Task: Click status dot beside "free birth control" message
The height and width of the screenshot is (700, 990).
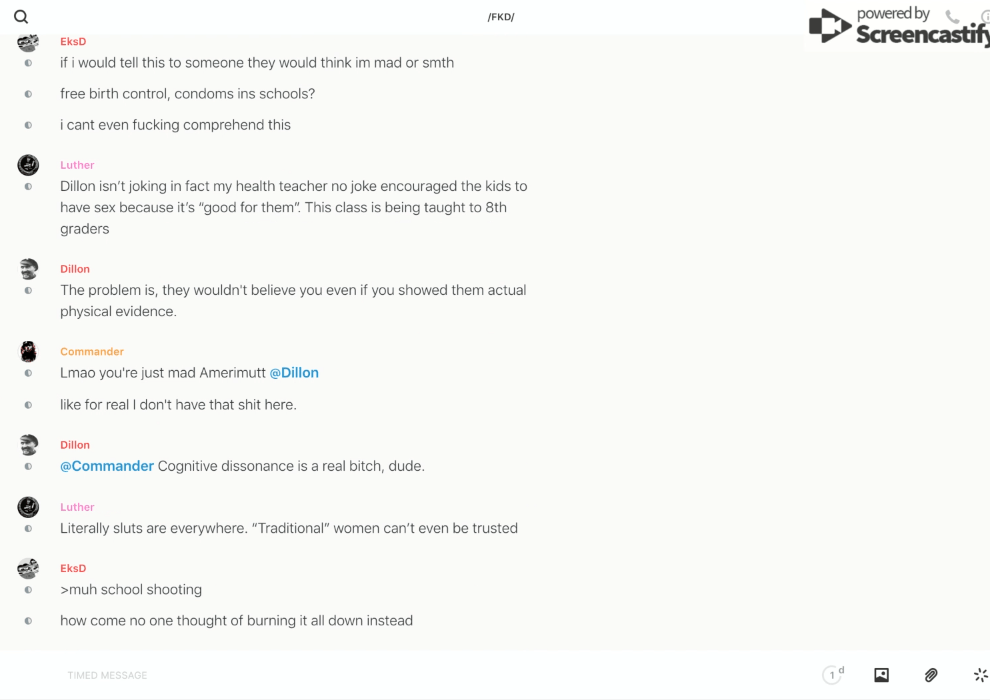Action: (x=28, y=94)
